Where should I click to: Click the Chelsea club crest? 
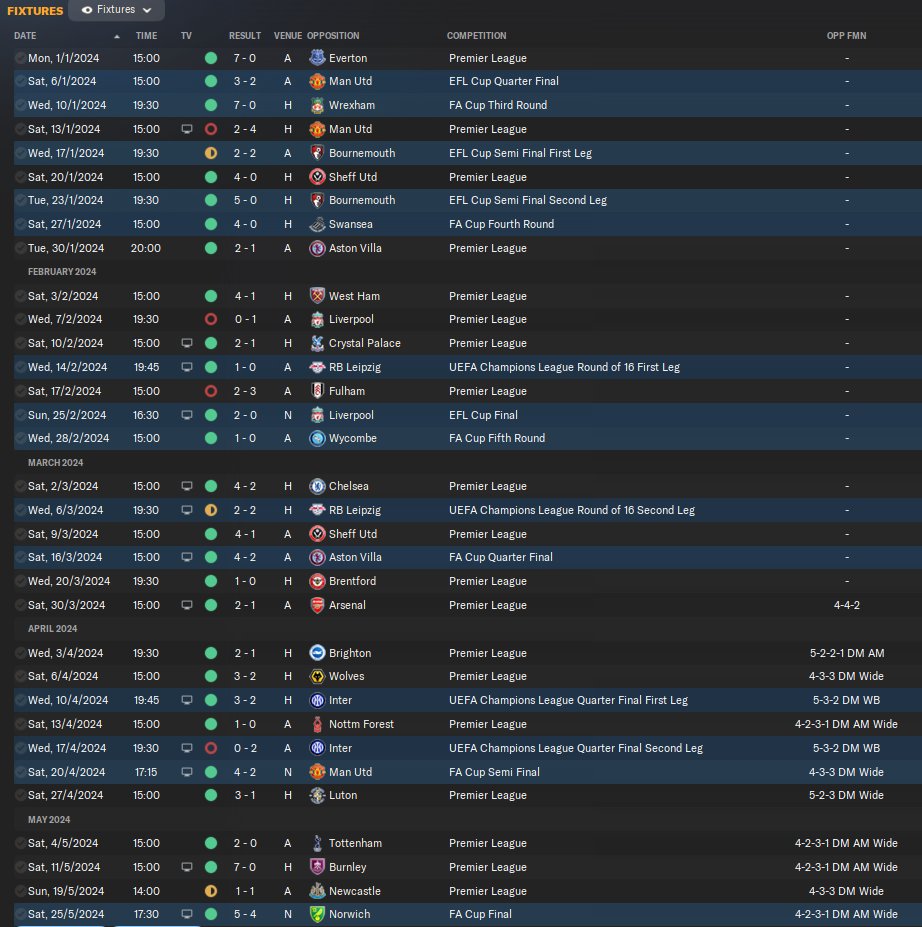pyautogui.click(x=317, y=486)
